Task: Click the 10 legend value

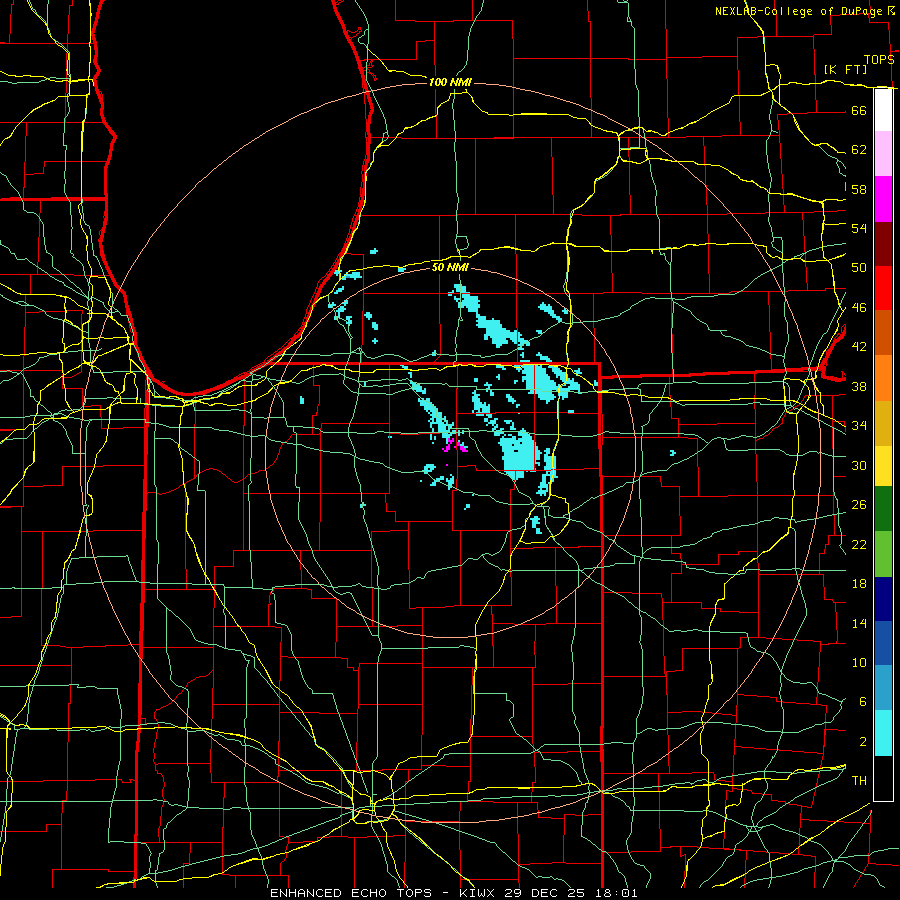Action: pyautogui.click(x=859, y=663)
